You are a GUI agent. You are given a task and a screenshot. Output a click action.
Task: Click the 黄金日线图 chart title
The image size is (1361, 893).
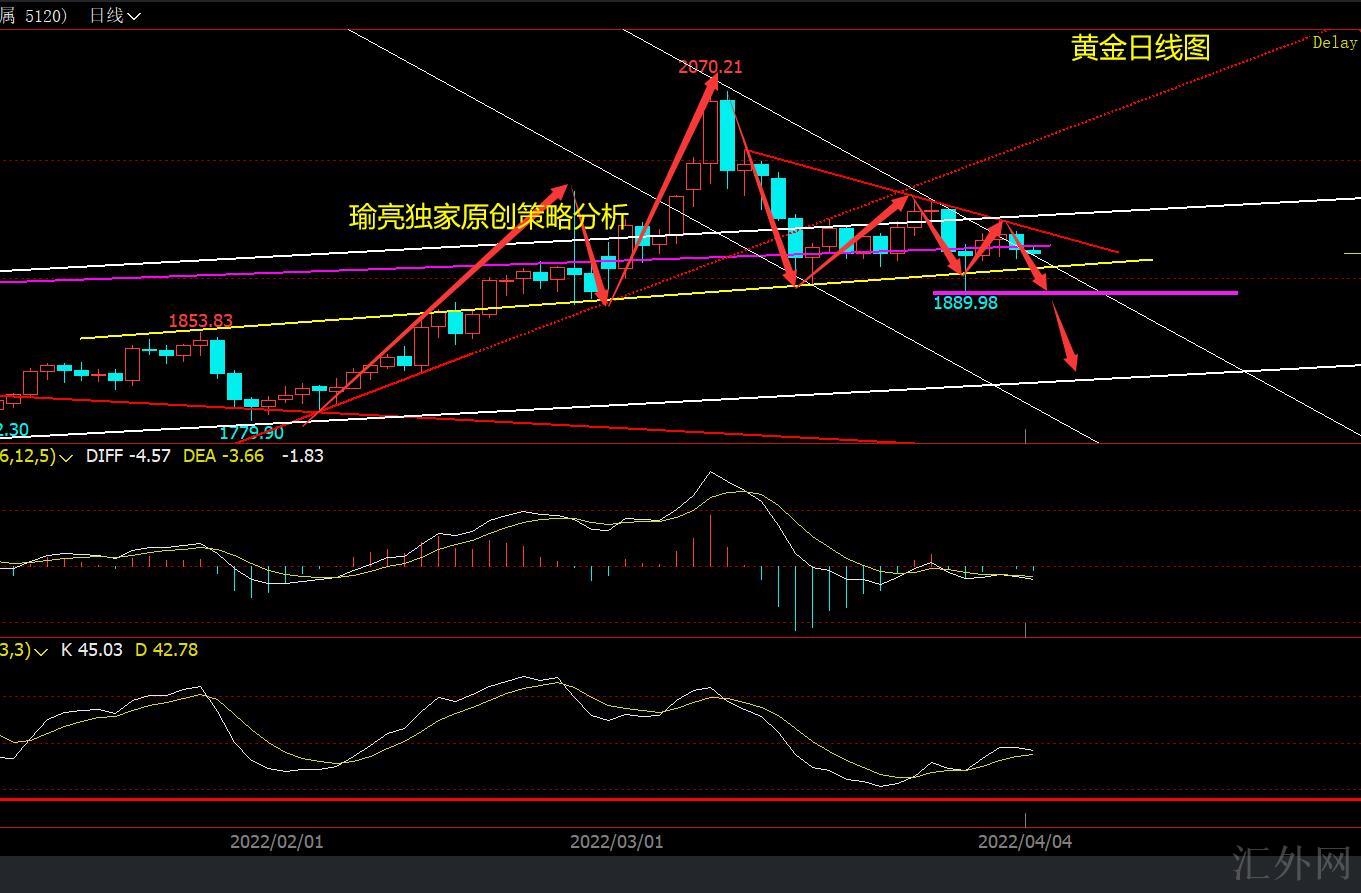[1140, 48]
